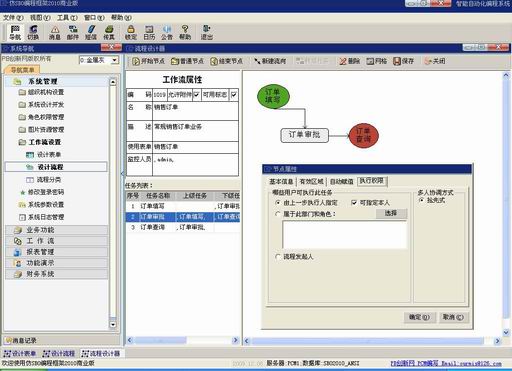Add a 普通节点 normal node
512x371 pixels.
(x=187, y=61)
